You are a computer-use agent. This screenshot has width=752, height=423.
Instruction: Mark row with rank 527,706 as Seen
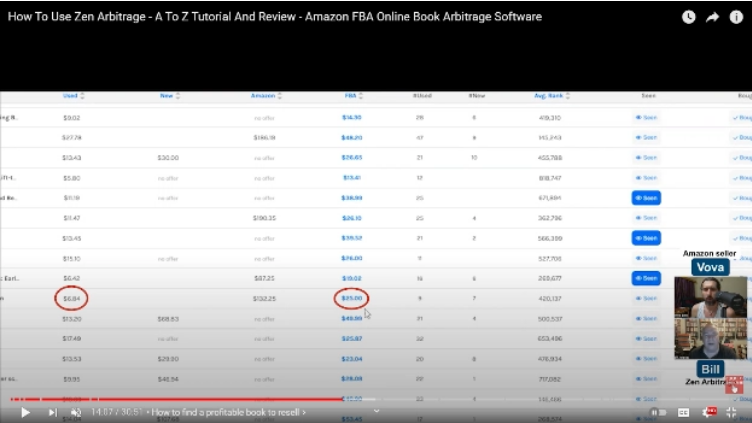[646, 258]
